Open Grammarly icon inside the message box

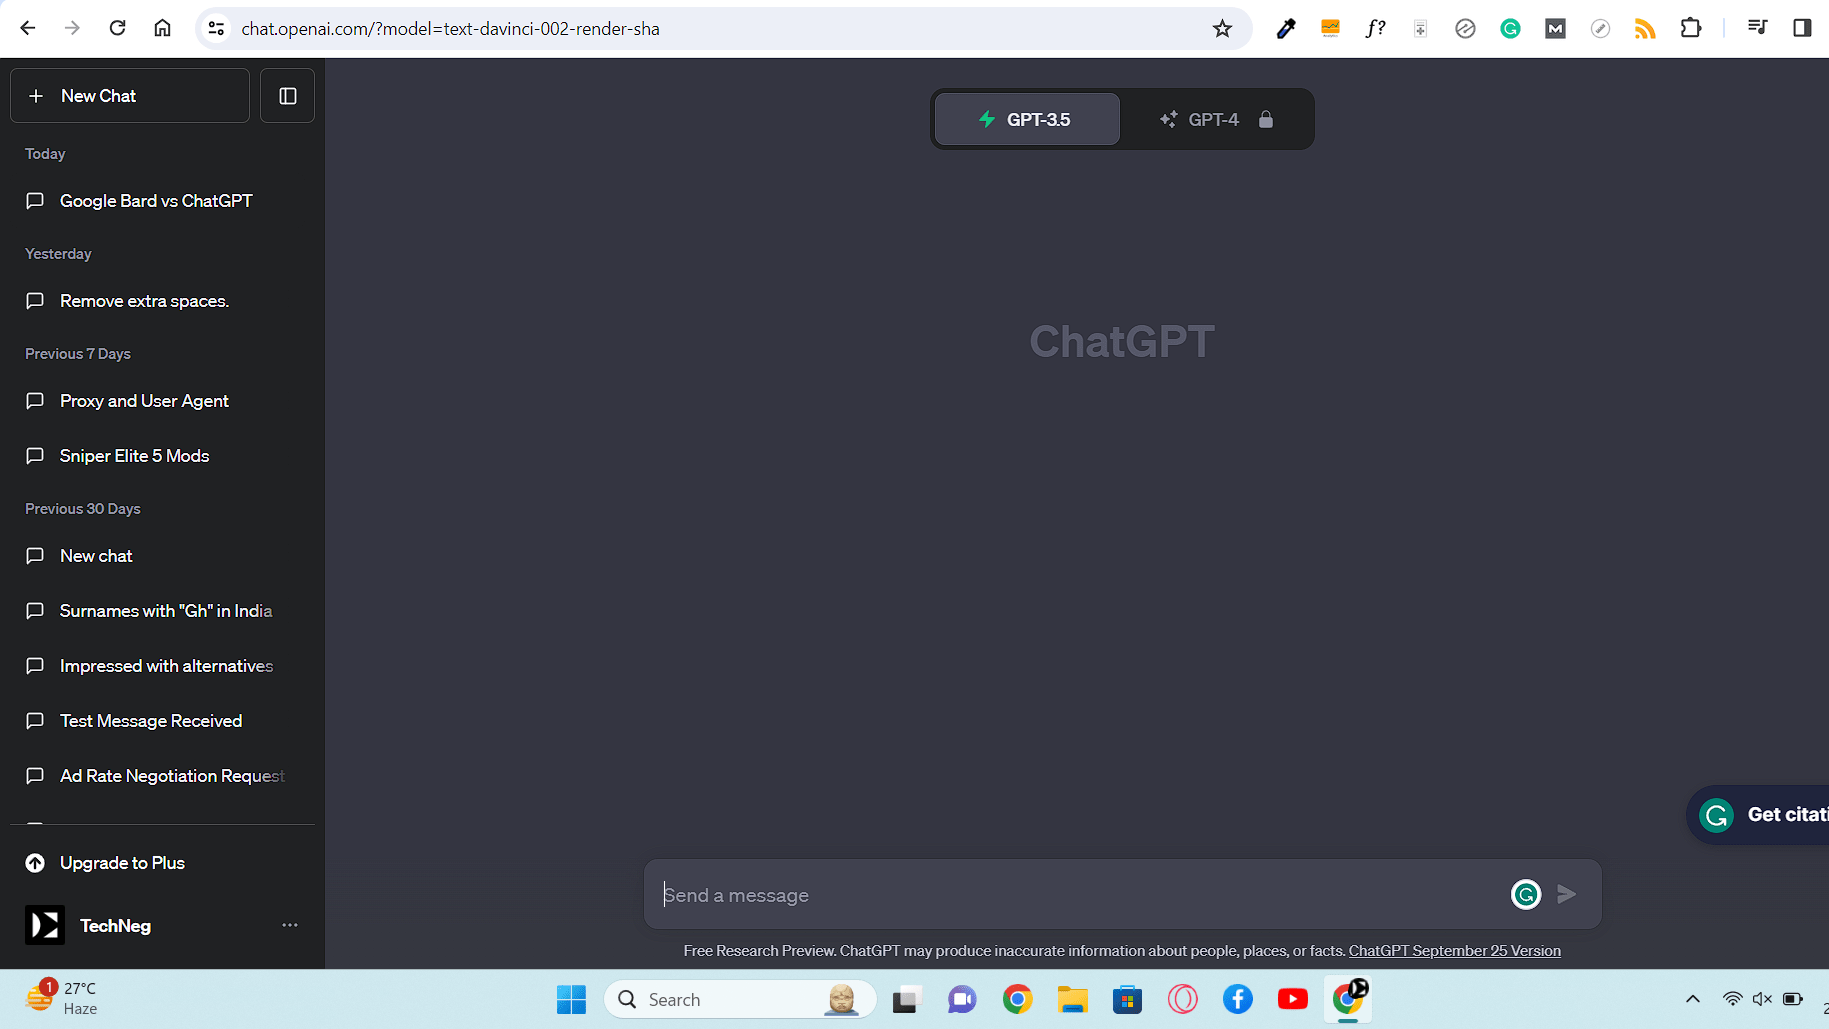click(x=1525, y=894)
